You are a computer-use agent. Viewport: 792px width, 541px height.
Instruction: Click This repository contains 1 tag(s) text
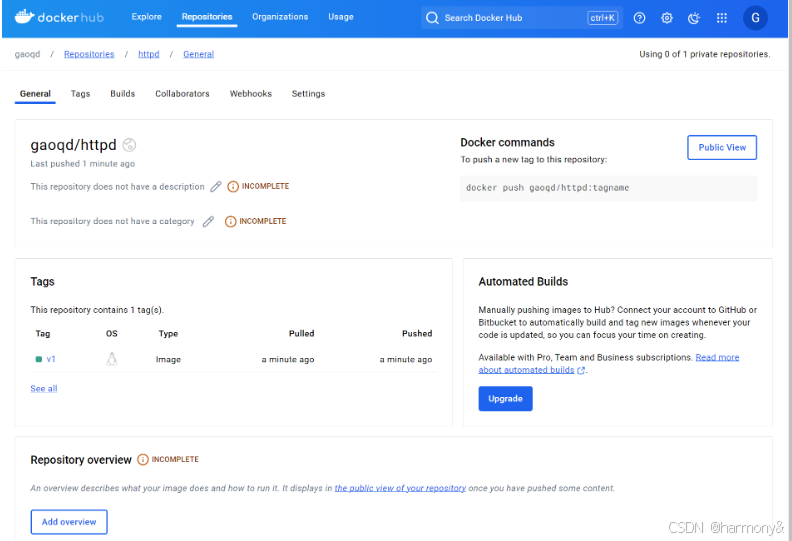tap(97, 310)
